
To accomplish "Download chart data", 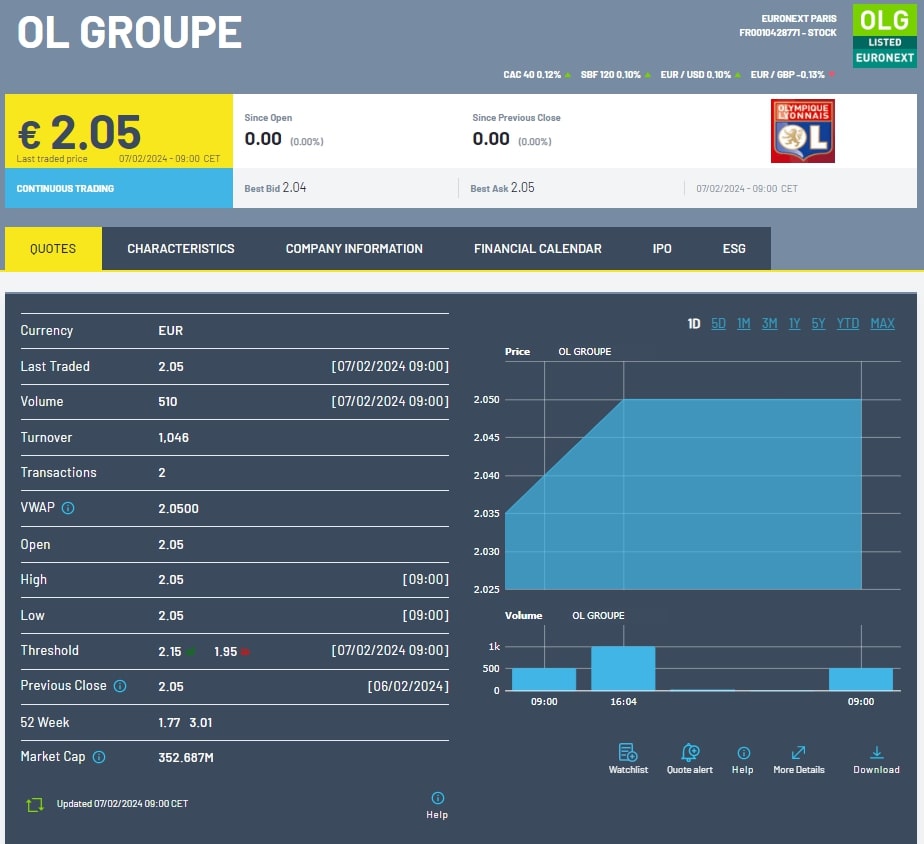I will [876, 753].
